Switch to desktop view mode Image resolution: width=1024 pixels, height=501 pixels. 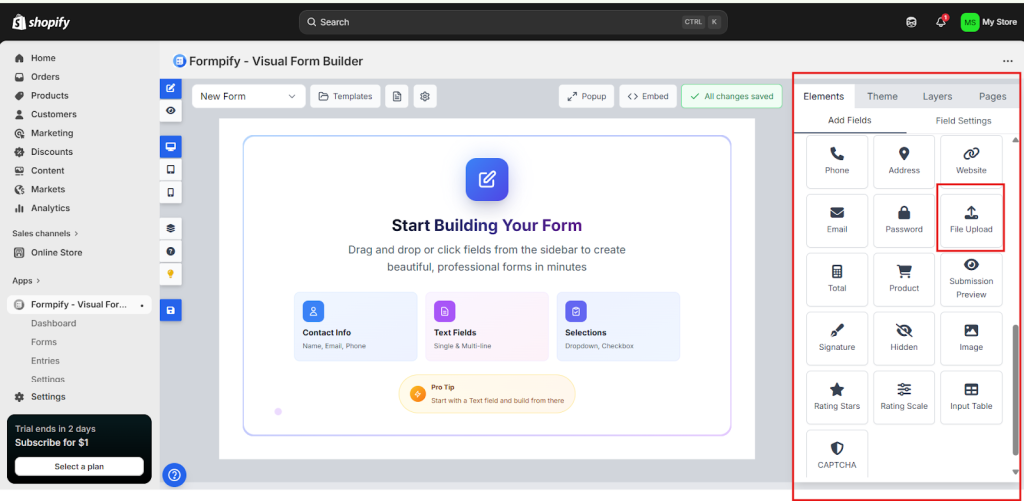[x=170, y=147]
